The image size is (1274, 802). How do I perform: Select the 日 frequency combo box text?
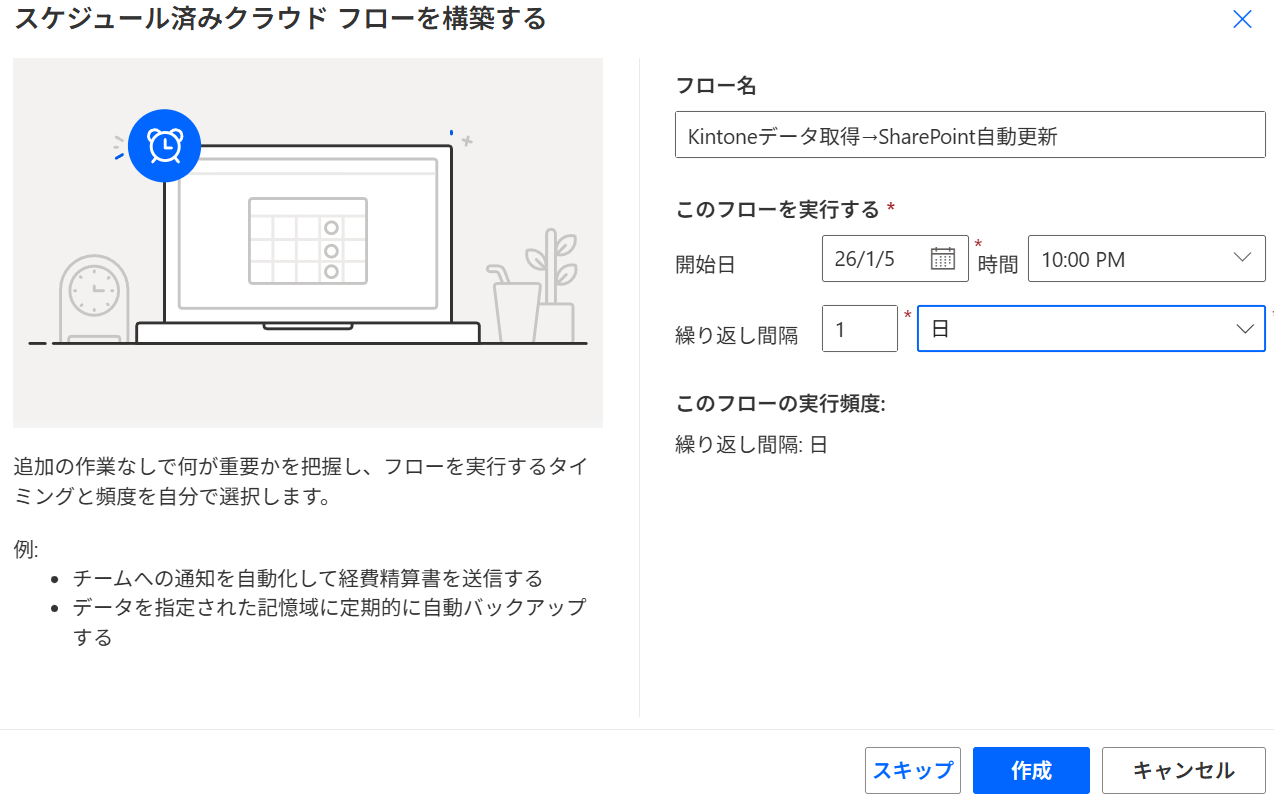click(x=1070, y=329)
